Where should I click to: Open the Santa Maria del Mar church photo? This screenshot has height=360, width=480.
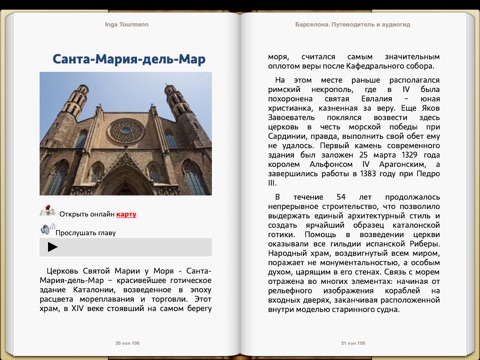coord(126,133)
